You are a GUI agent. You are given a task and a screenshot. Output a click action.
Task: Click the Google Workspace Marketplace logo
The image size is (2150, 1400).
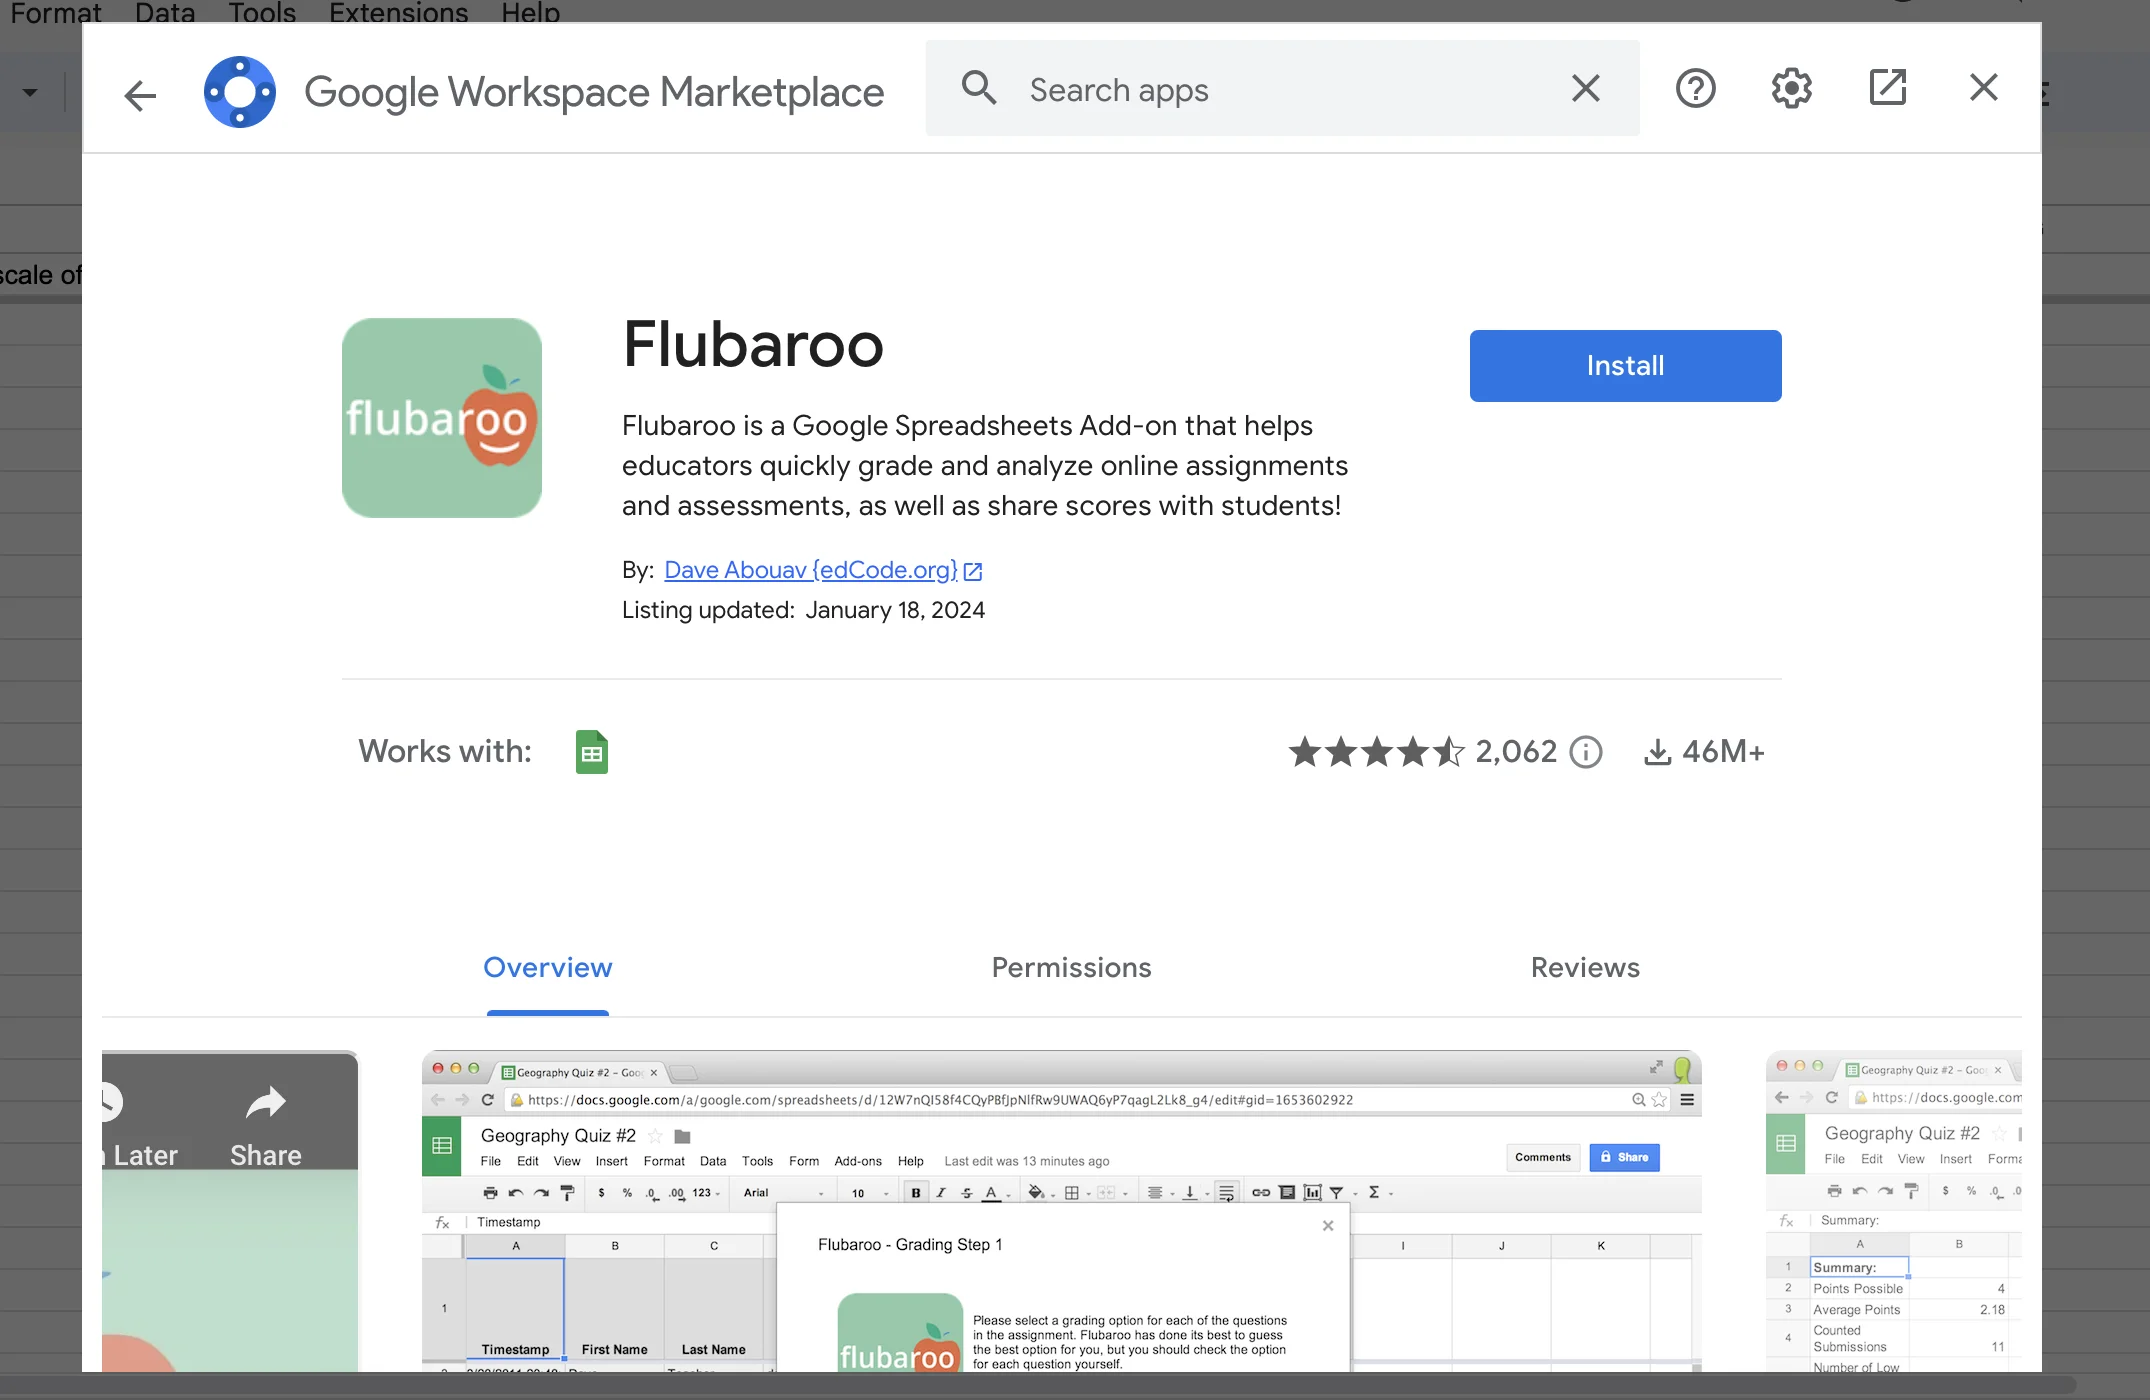pos(240,92)
